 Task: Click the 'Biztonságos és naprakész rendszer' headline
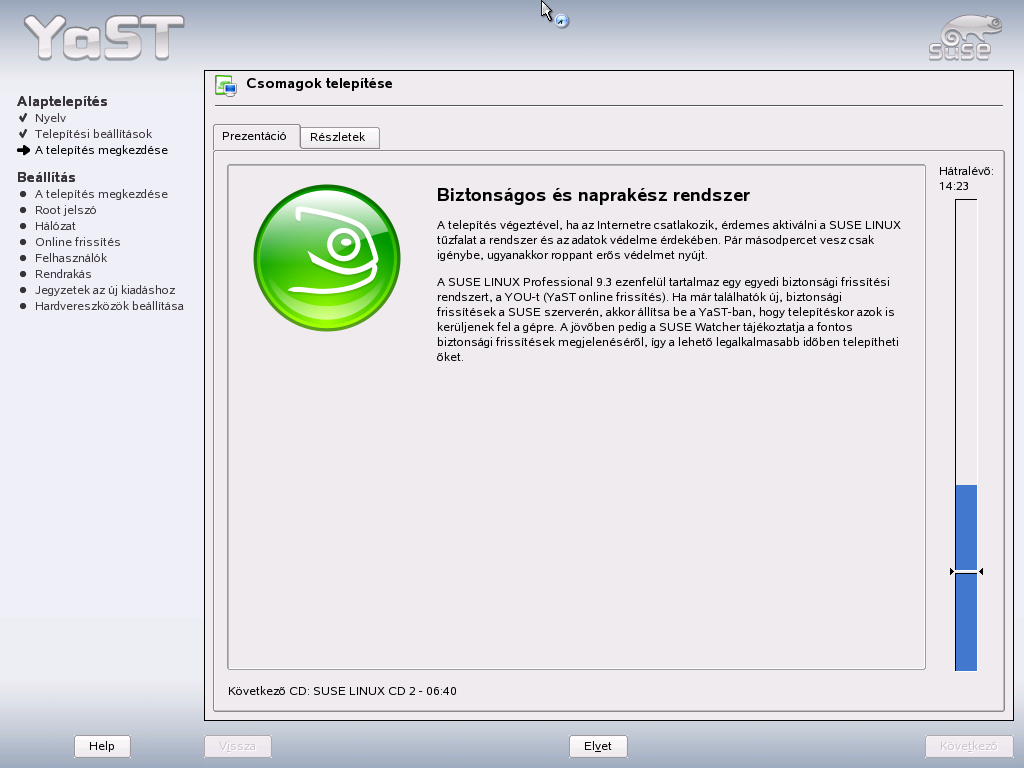593,195
